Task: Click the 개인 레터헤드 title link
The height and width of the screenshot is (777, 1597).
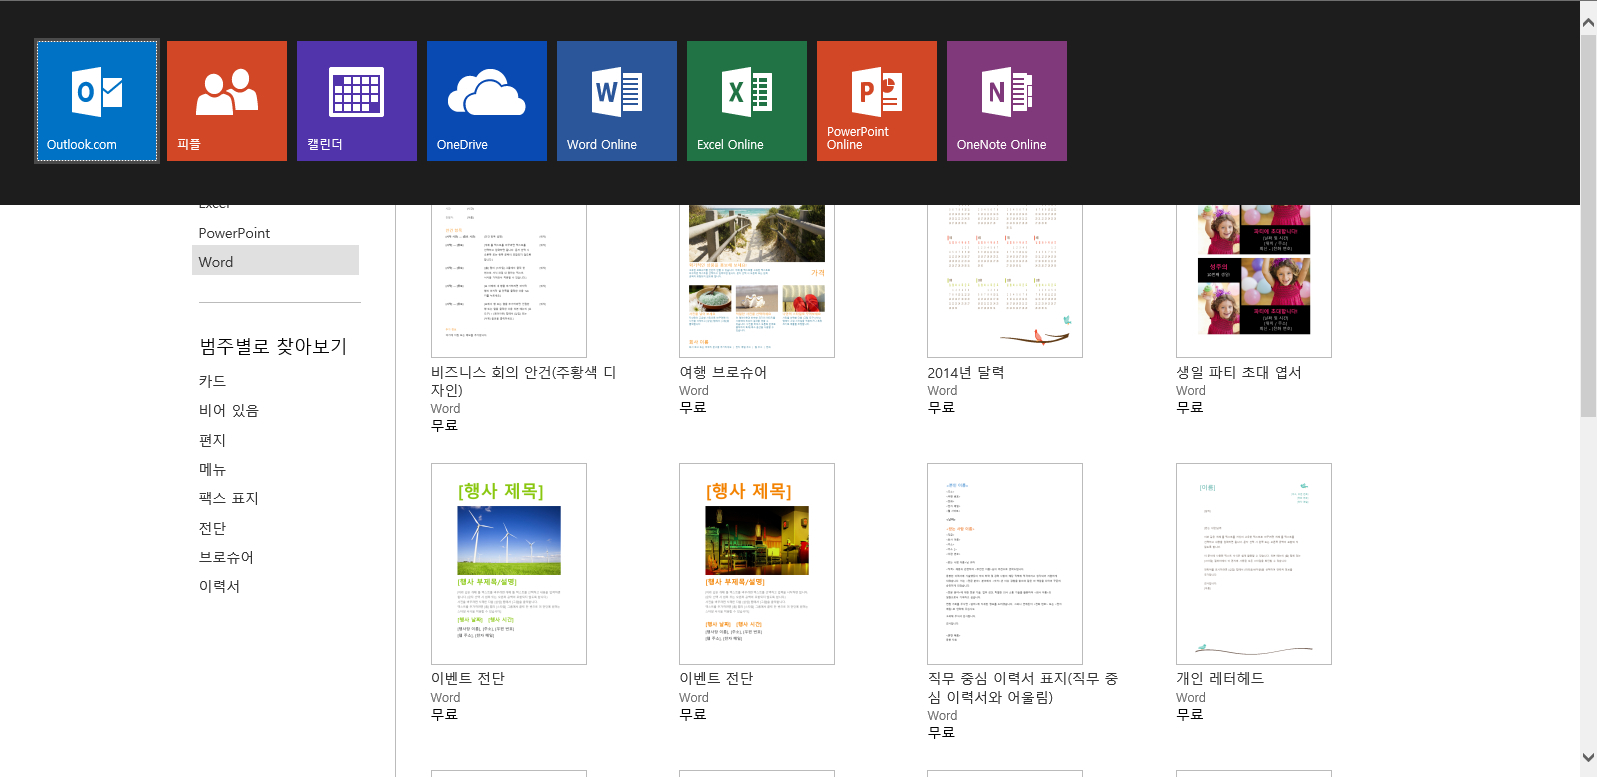Action: tap(1220, 678)
